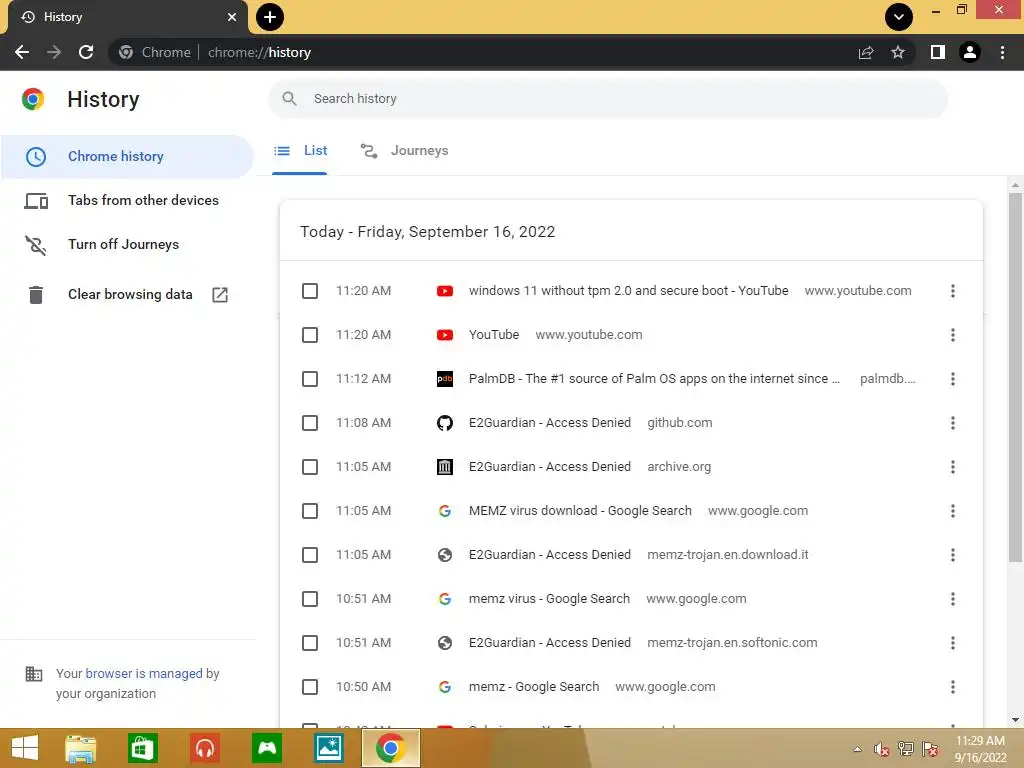Open the profile avatar menu
The image size is (1024, 768).
tap(970, 52)
